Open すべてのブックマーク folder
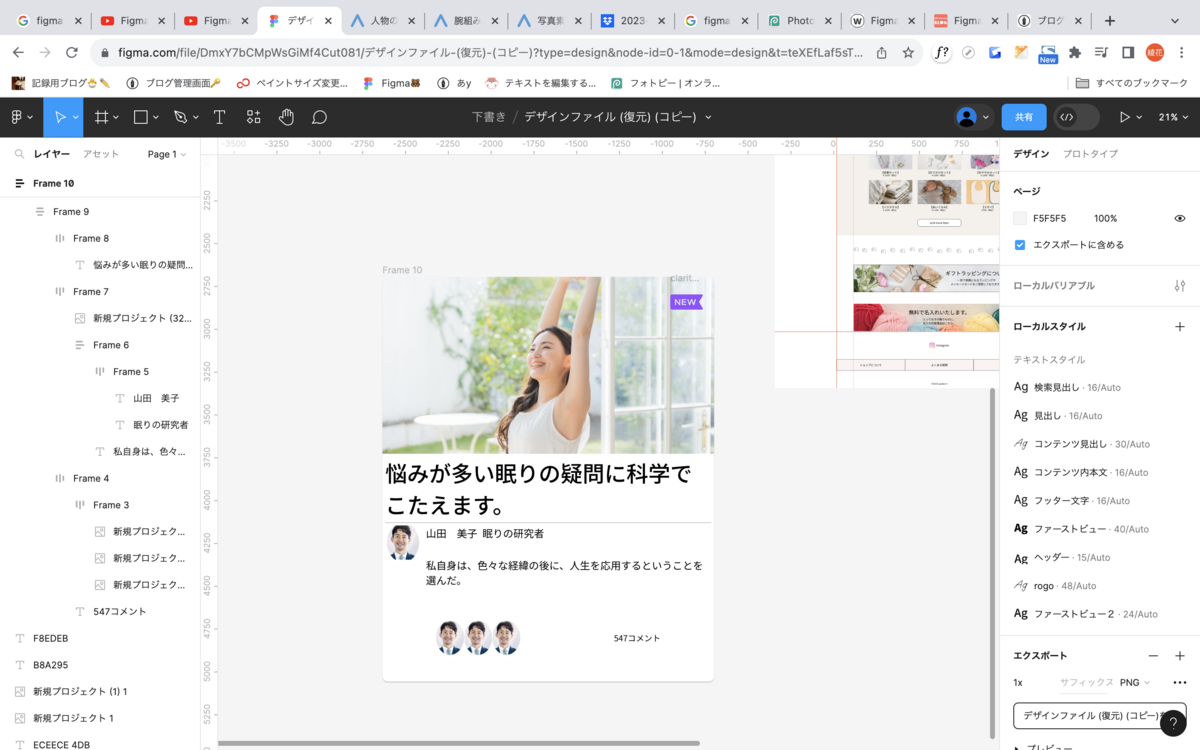Image resolution: width=1200 pixels, height=750 pixels. coord(1131,83)
